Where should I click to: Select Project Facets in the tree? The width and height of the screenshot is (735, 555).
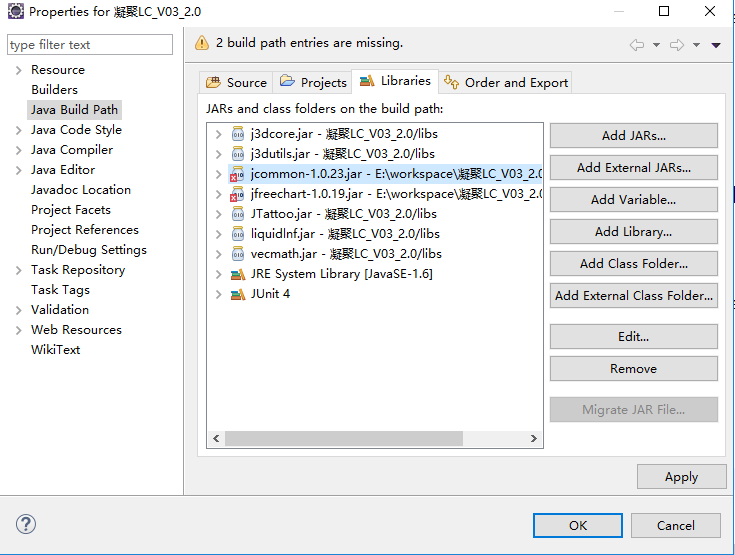71,210
